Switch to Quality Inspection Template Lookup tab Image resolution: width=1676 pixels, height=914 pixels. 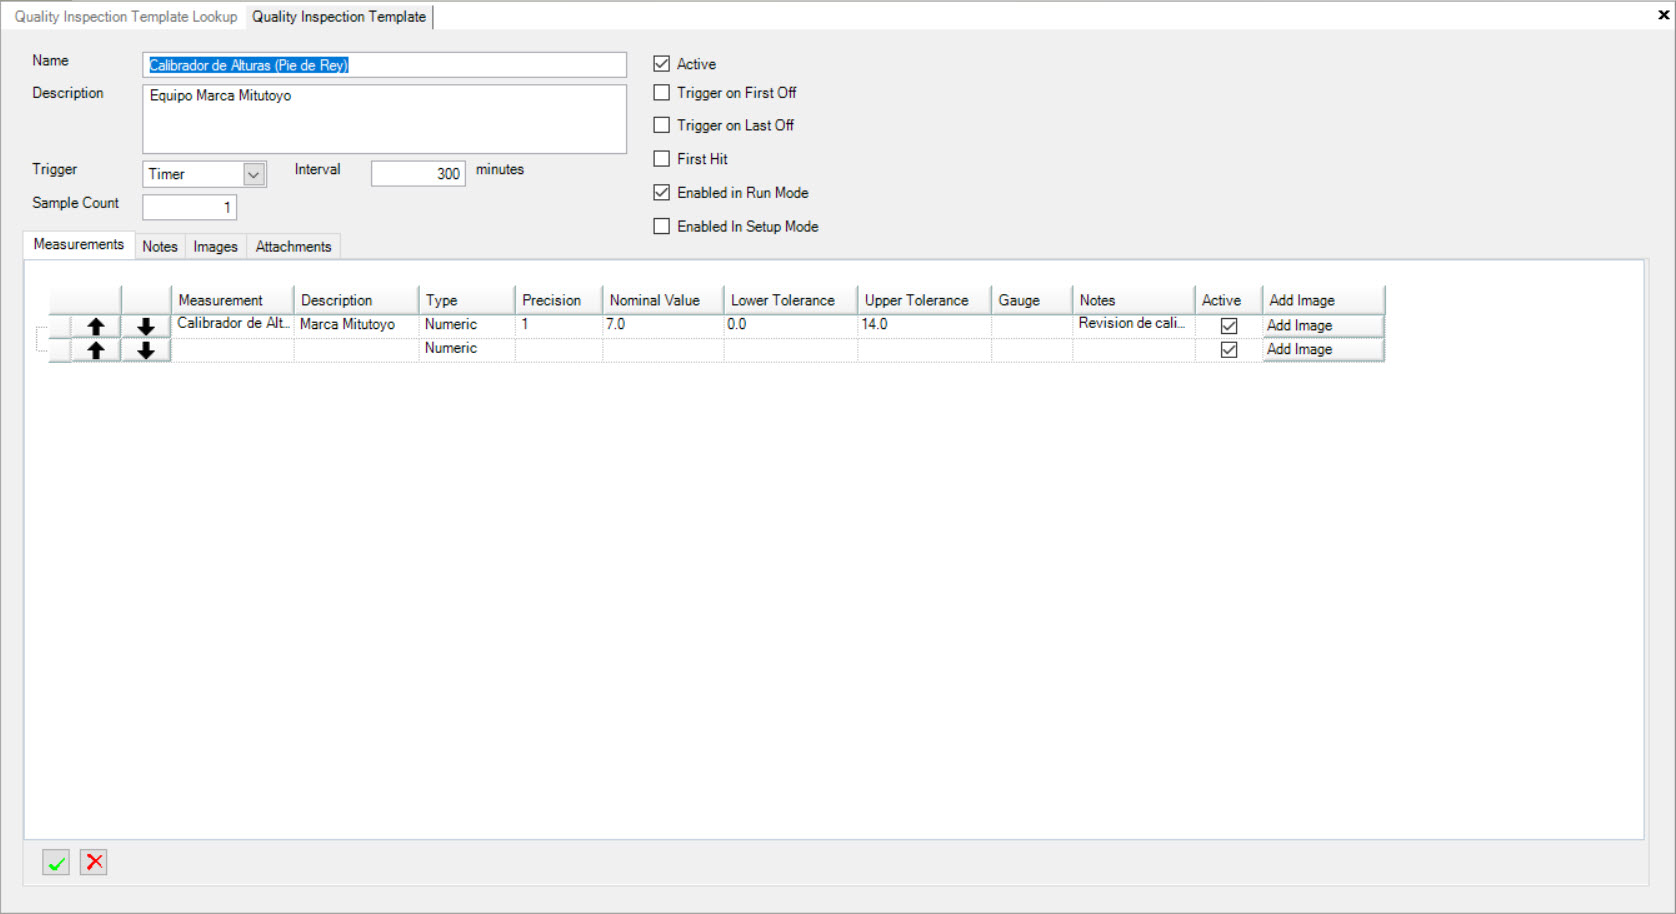[126, 16]
